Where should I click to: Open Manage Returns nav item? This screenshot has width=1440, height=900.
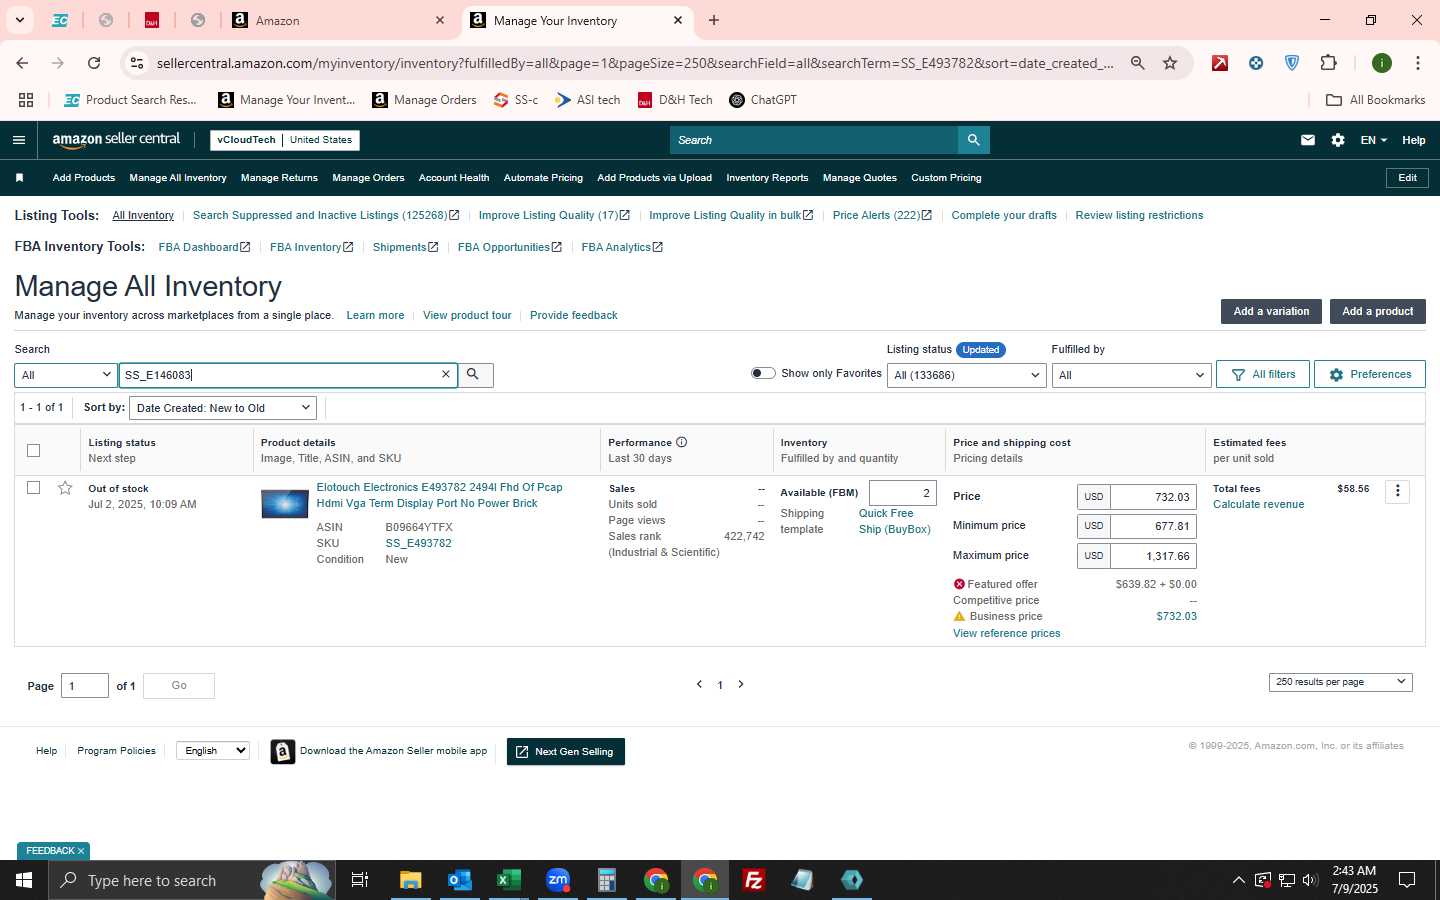(279, 178)
